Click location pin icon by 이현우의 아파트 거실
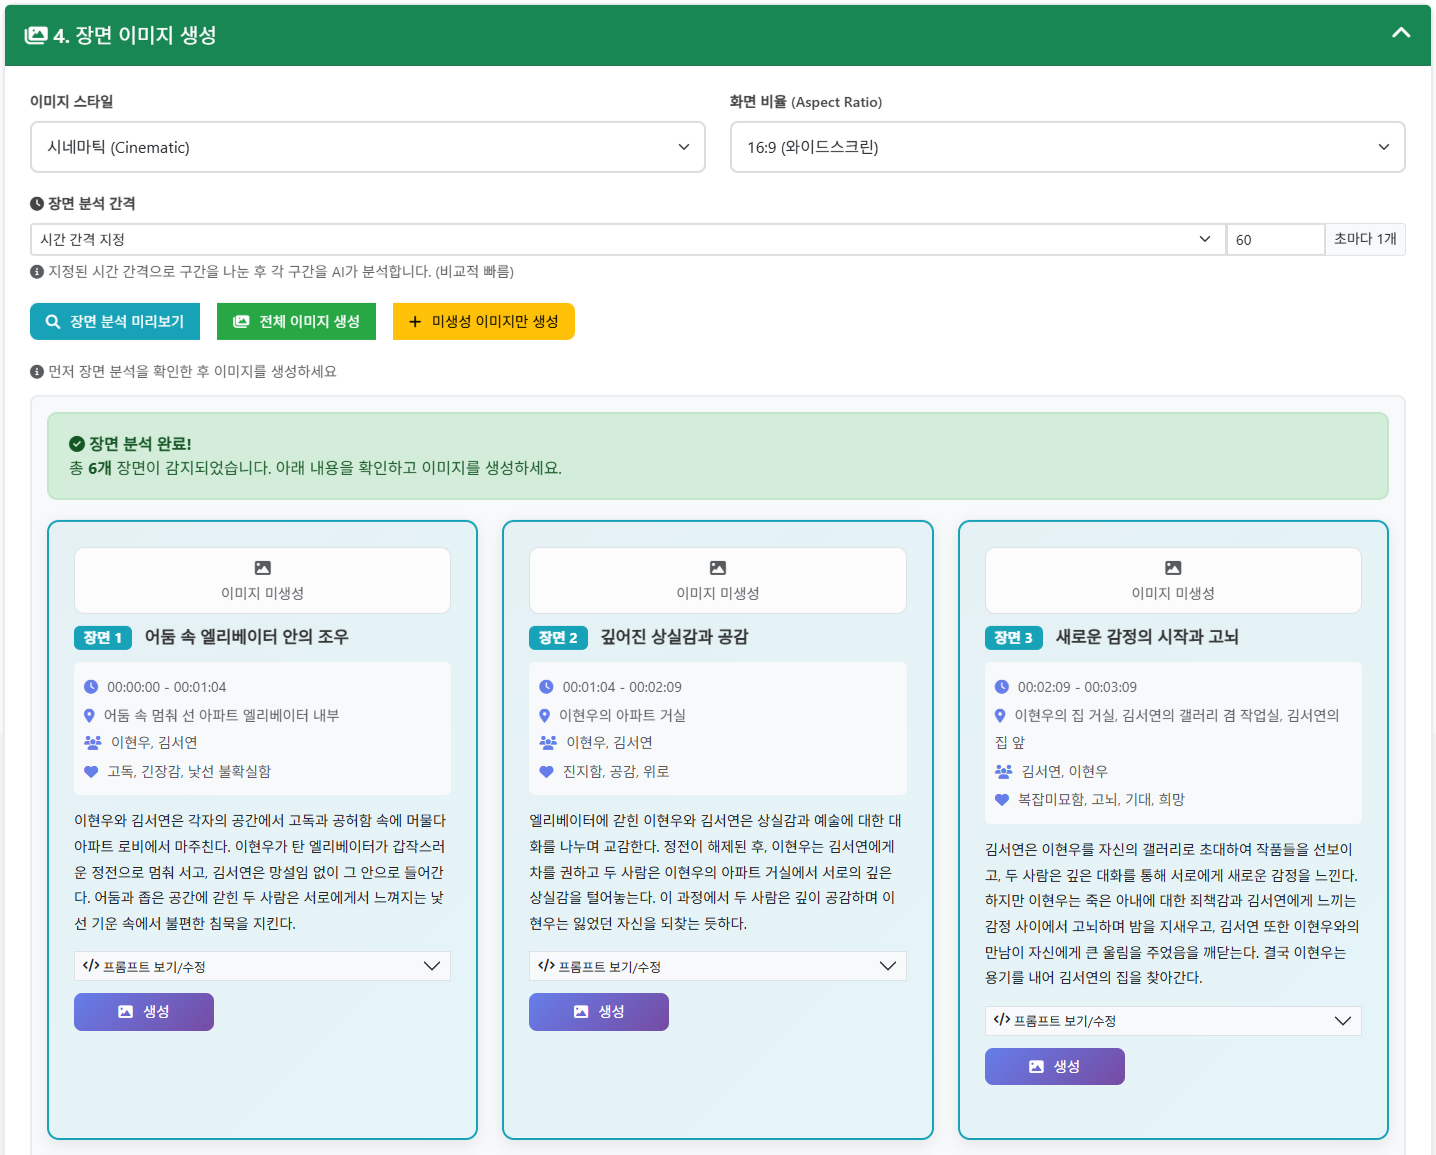This screenshot has width=1436, height=1155. pyautogui.click(x=544, y=715)
